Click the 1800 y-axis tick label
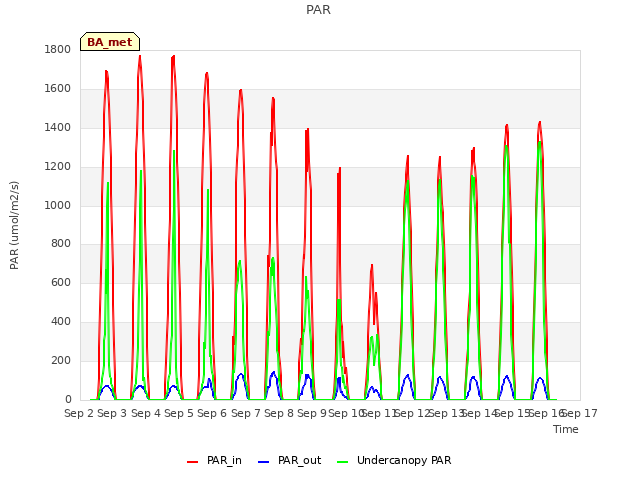The height and width of the screenshot is (480, 640). point(58,50)
